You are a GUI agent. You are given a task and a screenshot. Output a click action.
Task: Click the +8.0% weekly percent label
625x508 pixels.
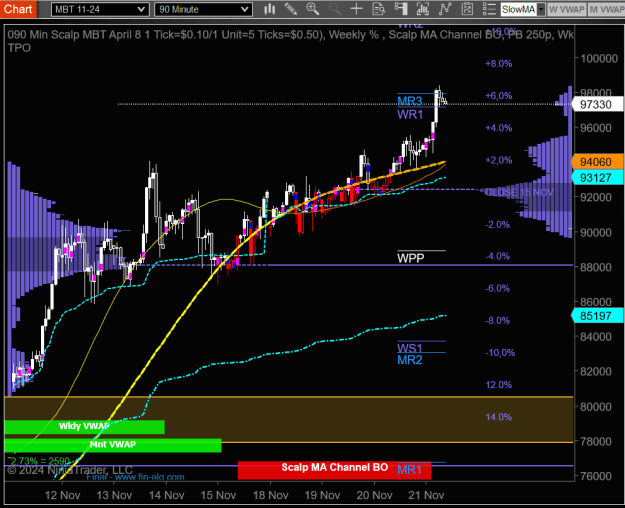tap(499, 64)
